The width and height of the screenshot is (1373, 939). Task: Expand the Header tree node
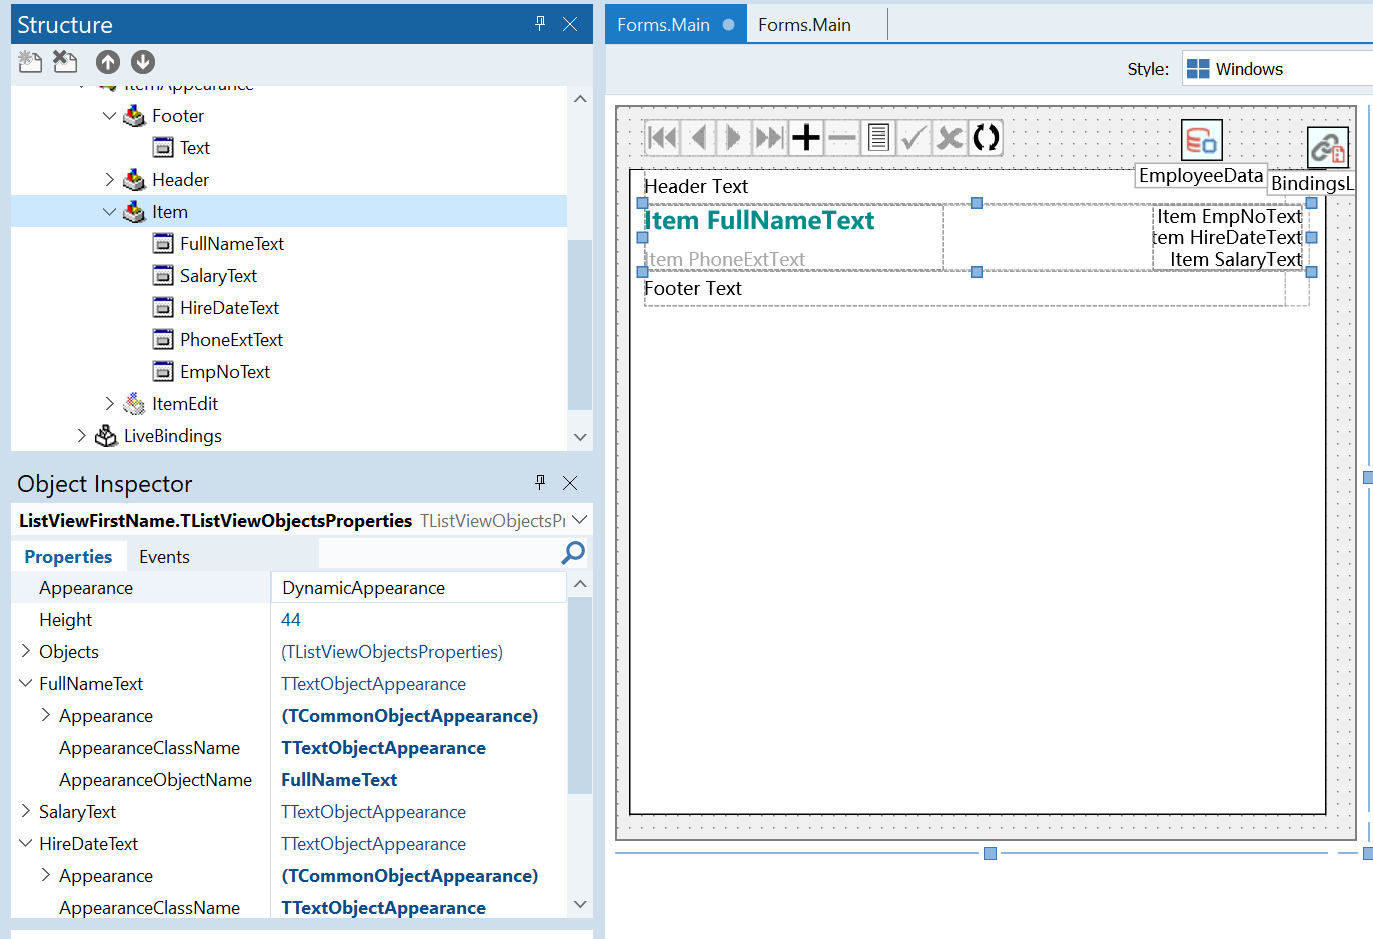point(109,180)
